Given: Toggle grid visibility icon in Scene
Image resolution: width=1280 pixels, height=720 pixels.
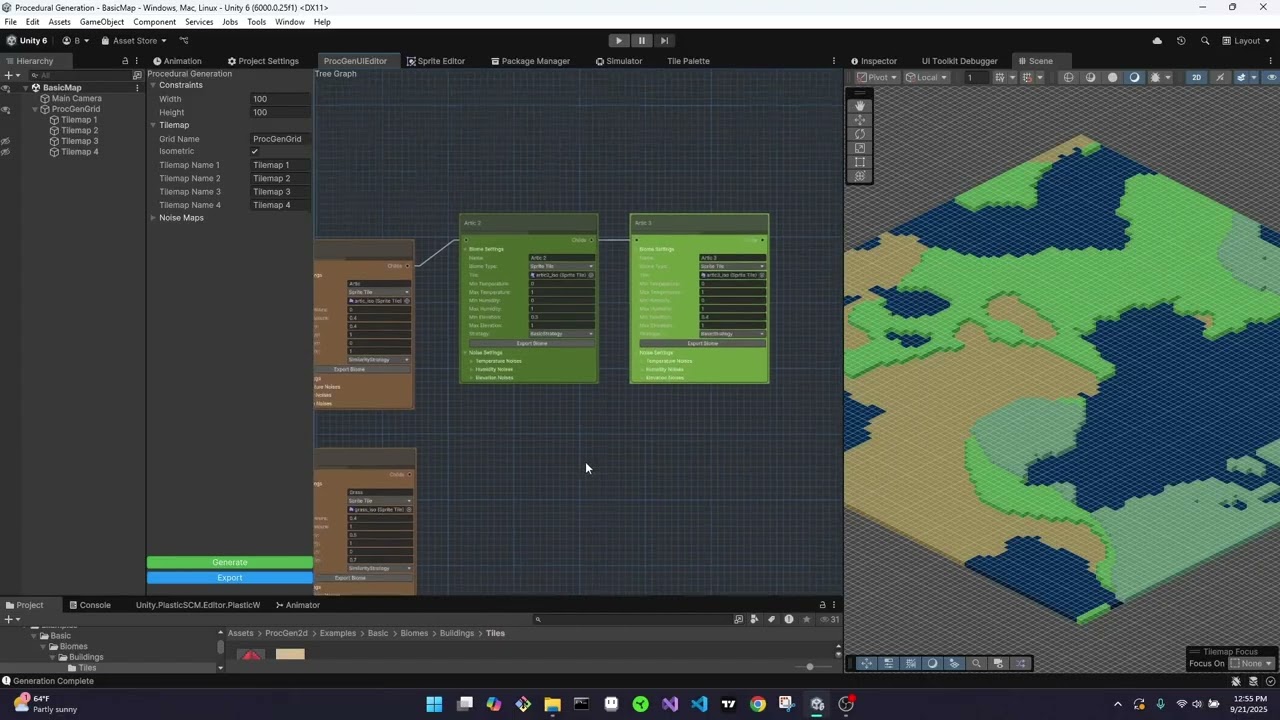Looking at the screenshot, I should (x=1002, y=78).
